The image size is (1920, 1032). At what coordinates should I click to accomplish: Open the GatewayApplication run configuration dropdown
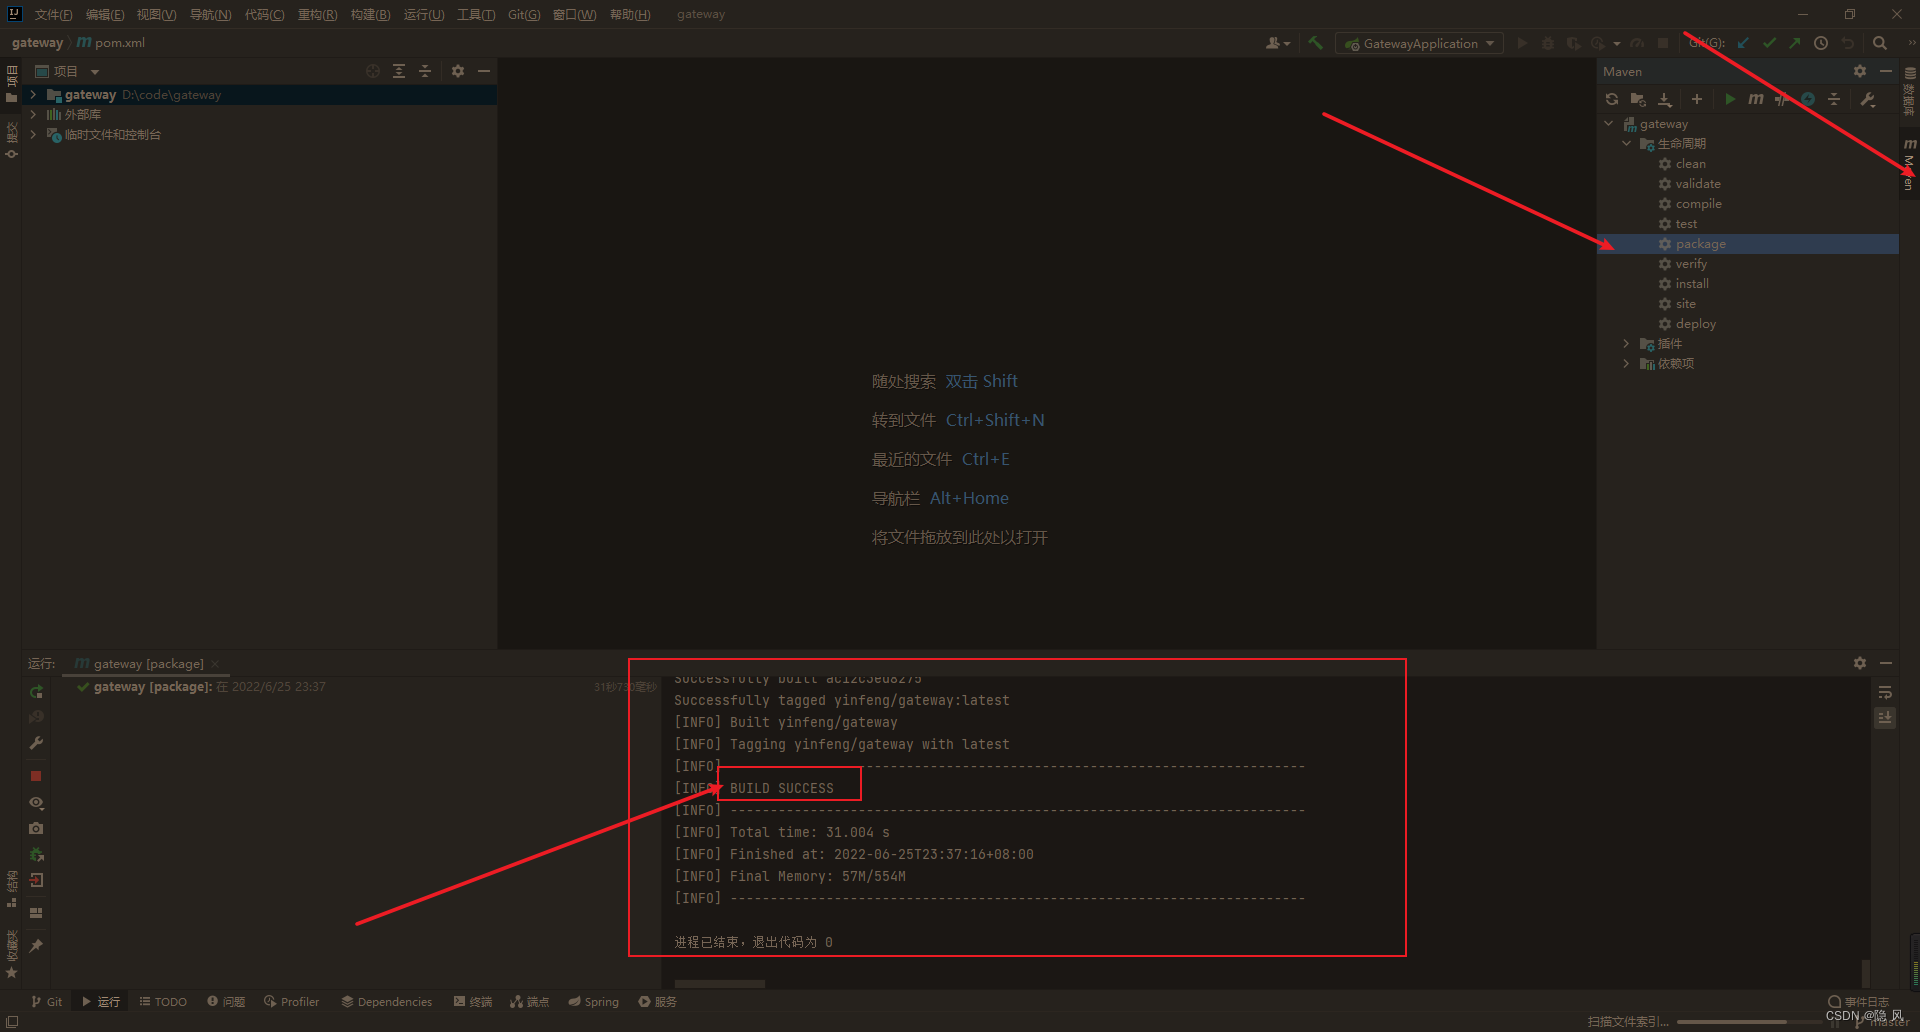[1419, 43]
